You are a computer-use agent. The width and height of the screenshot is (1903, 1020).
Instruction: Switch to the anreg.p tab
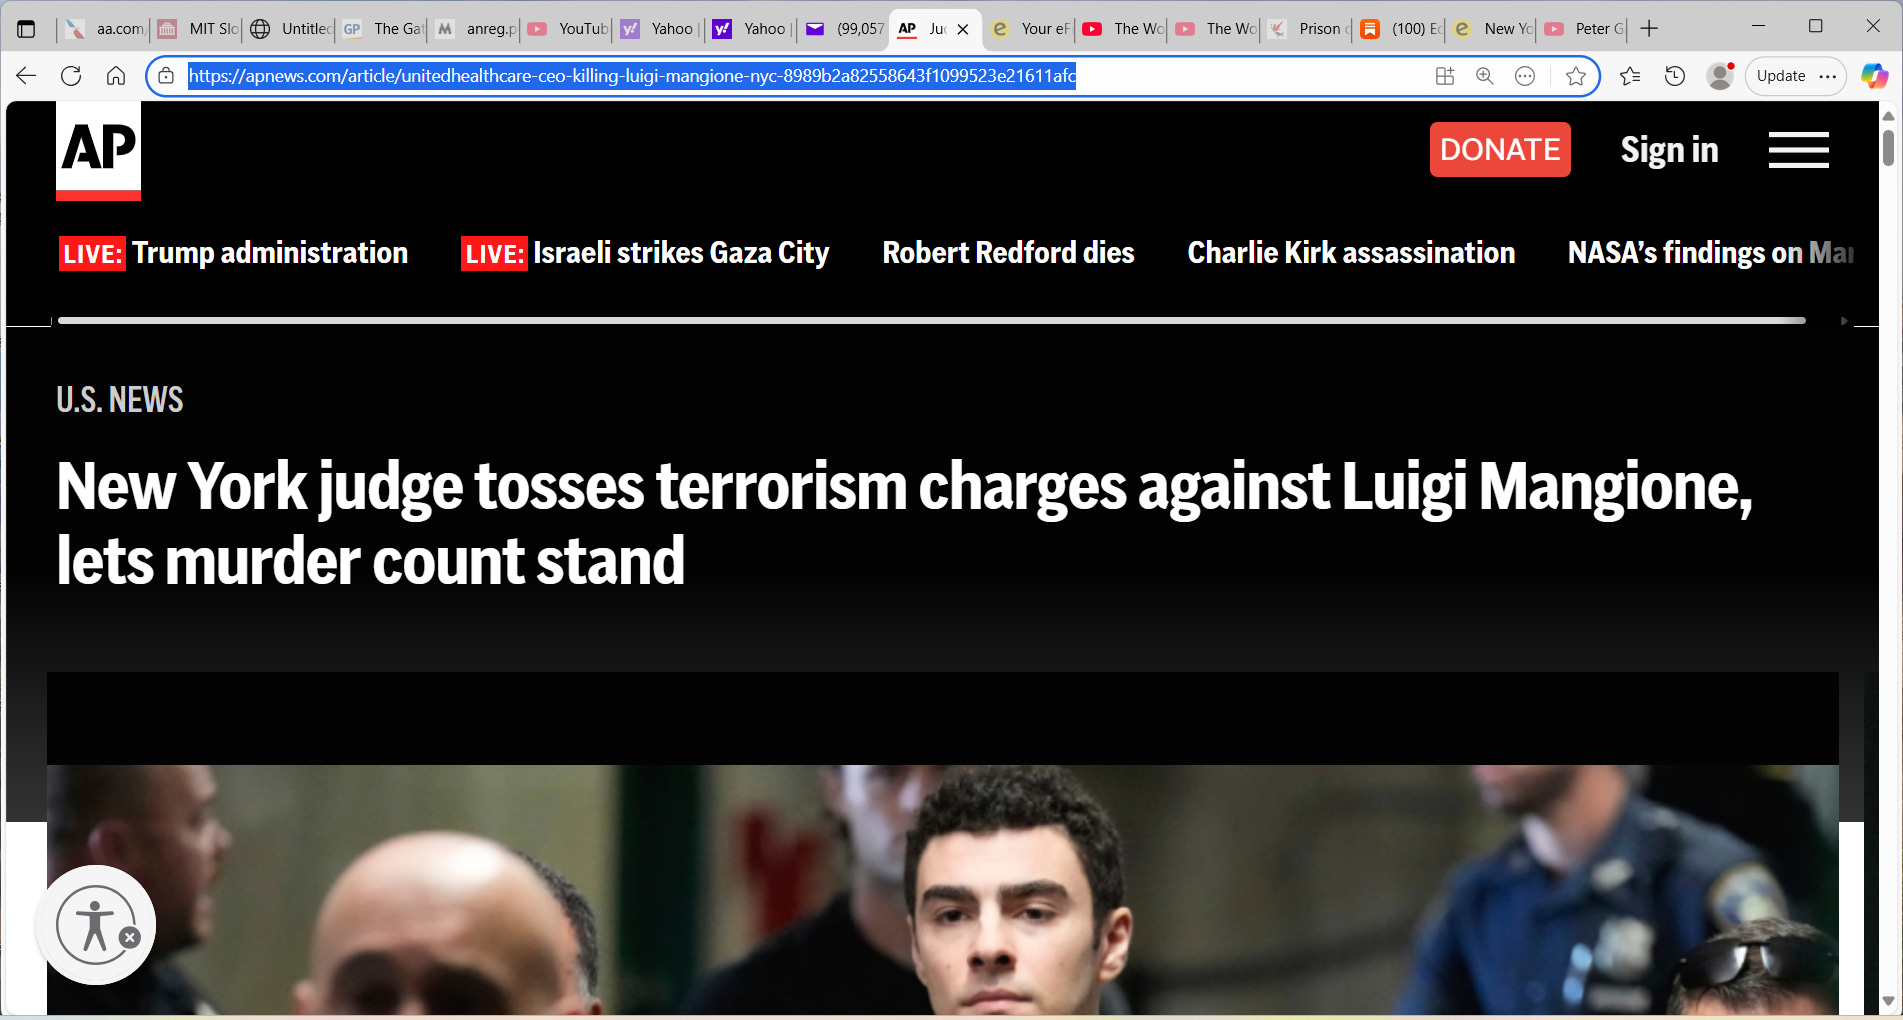475,29
